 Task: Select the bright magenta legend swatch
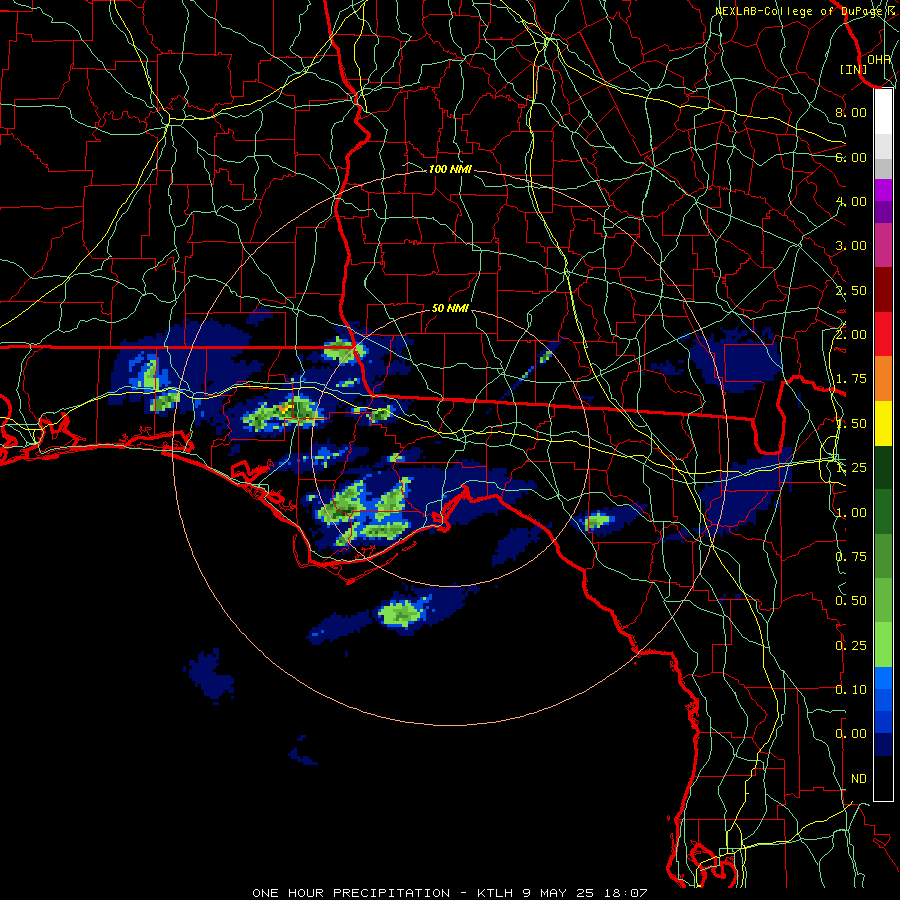(x=883, y=190)
